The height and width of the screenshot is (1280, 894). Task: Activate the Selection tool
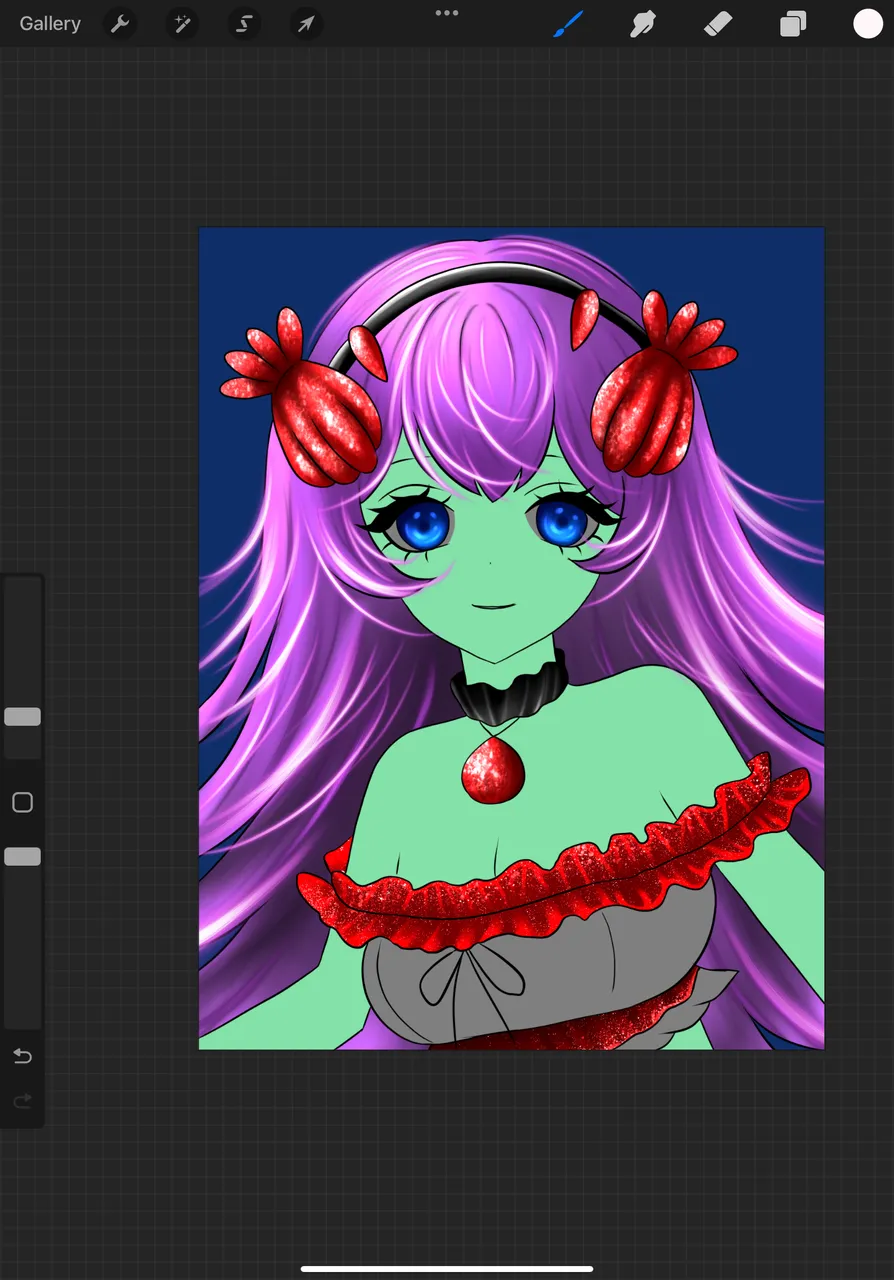[x=244, y=24]
